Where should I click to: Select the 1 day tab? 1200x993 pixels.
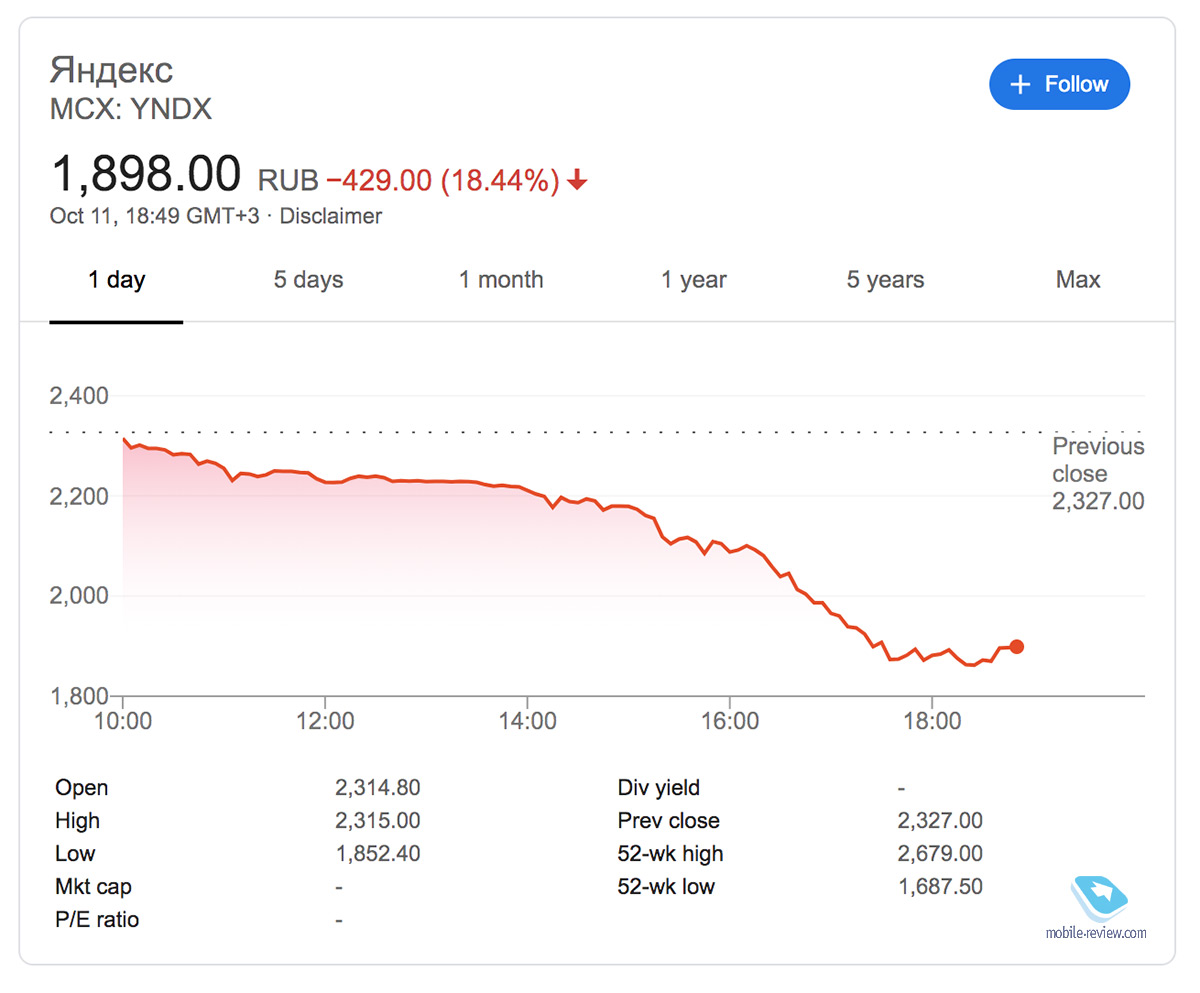pyautogui.click(x=116, y=280)
